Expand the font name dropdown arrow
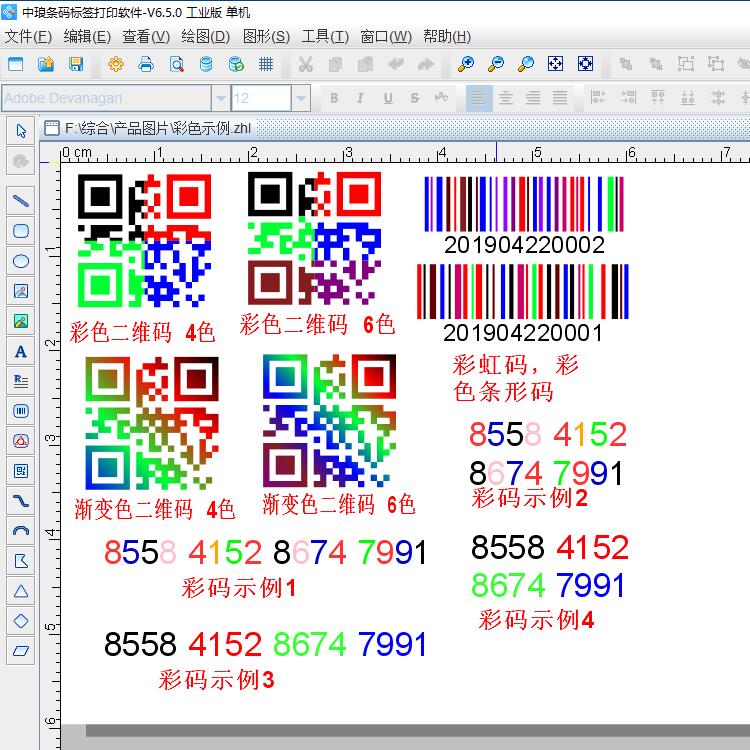The width and height of the screenshot is (750, 750). tap(221, 99)
